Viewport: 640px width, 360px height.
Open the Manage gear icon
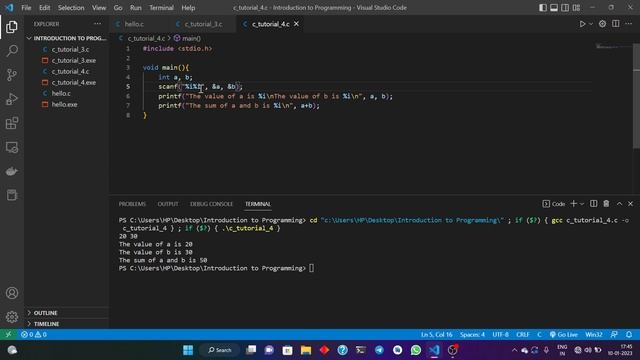[12, 317]
